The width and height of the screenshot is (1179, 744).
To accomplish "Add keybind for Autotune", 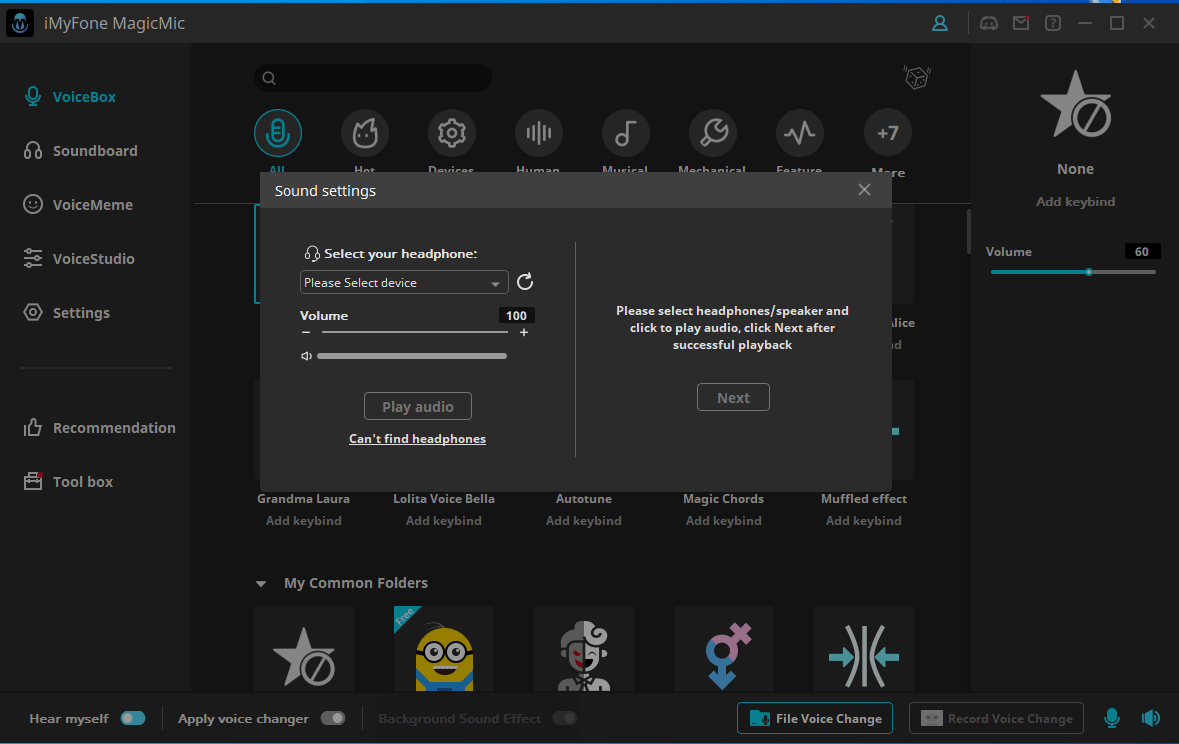I will click(x=583, y=521).
